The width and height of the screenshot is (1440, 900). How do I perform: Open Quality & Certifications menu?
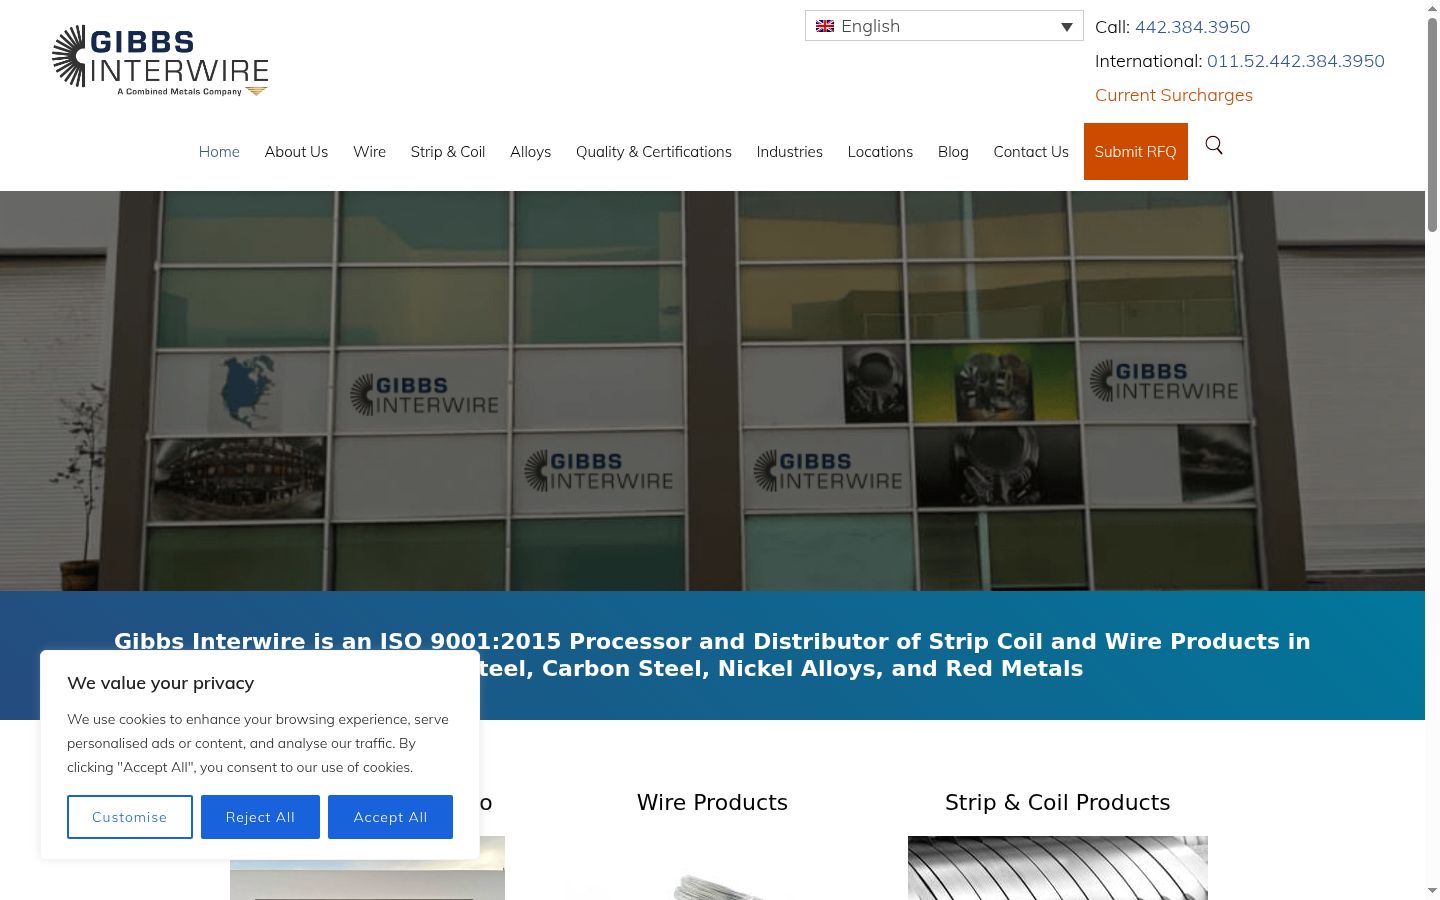[654, 152]
